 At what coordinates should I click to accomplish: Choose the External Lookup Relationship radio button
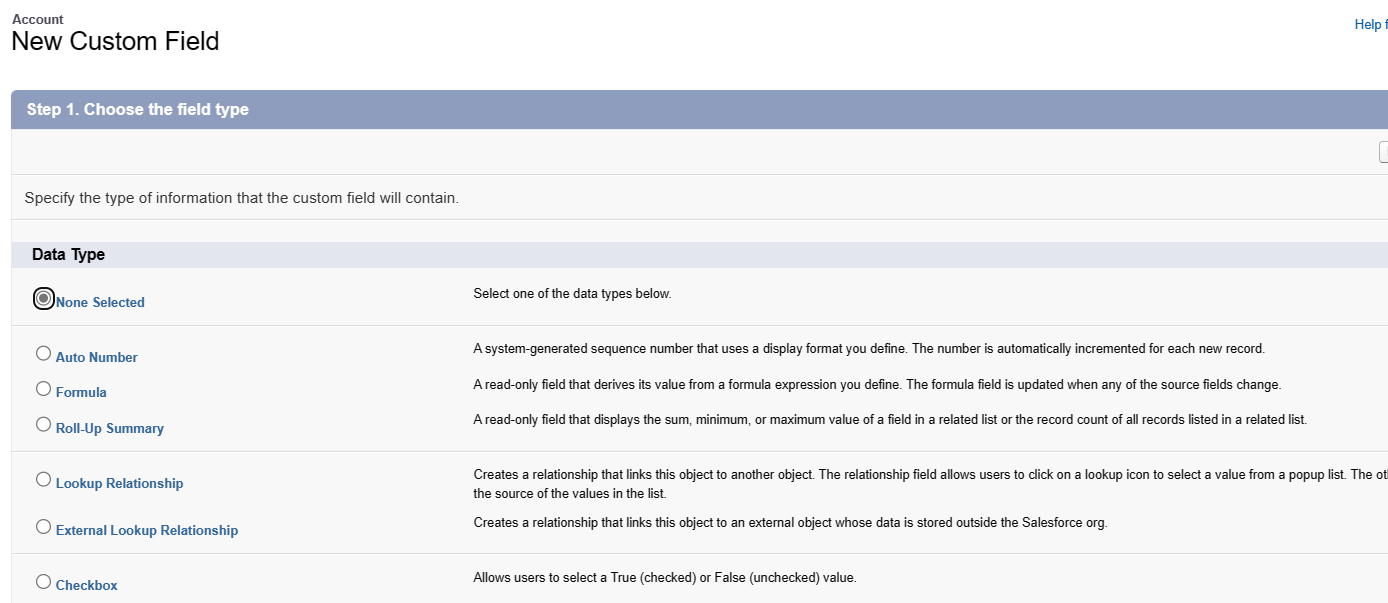[43, 526]
